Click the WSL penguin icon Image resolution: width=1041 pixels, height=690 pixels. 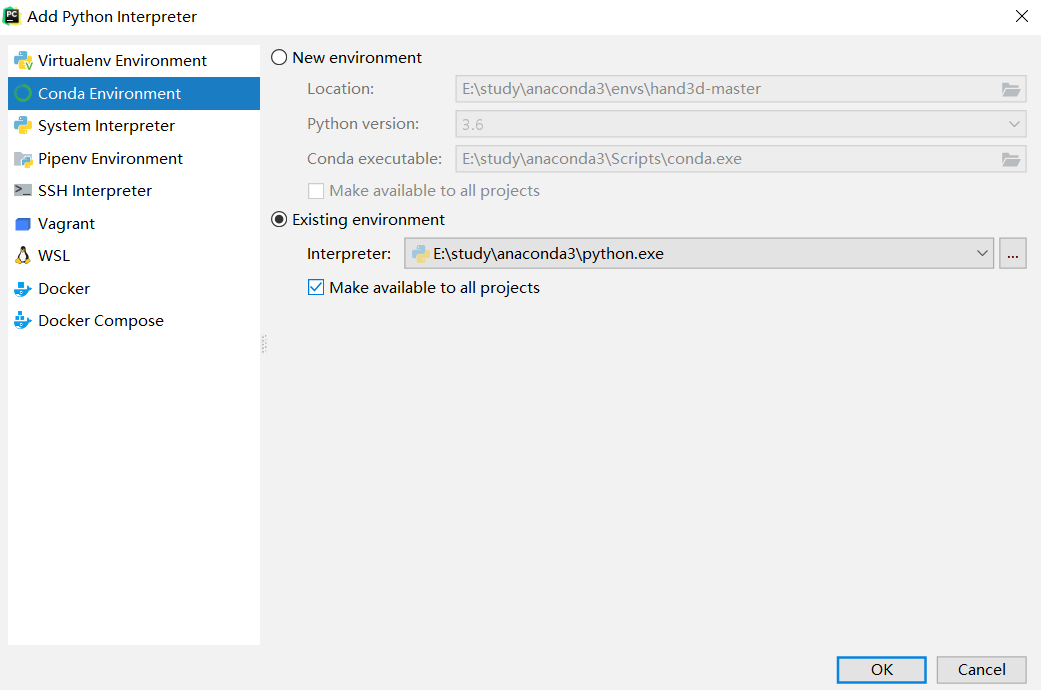point(23,256)
